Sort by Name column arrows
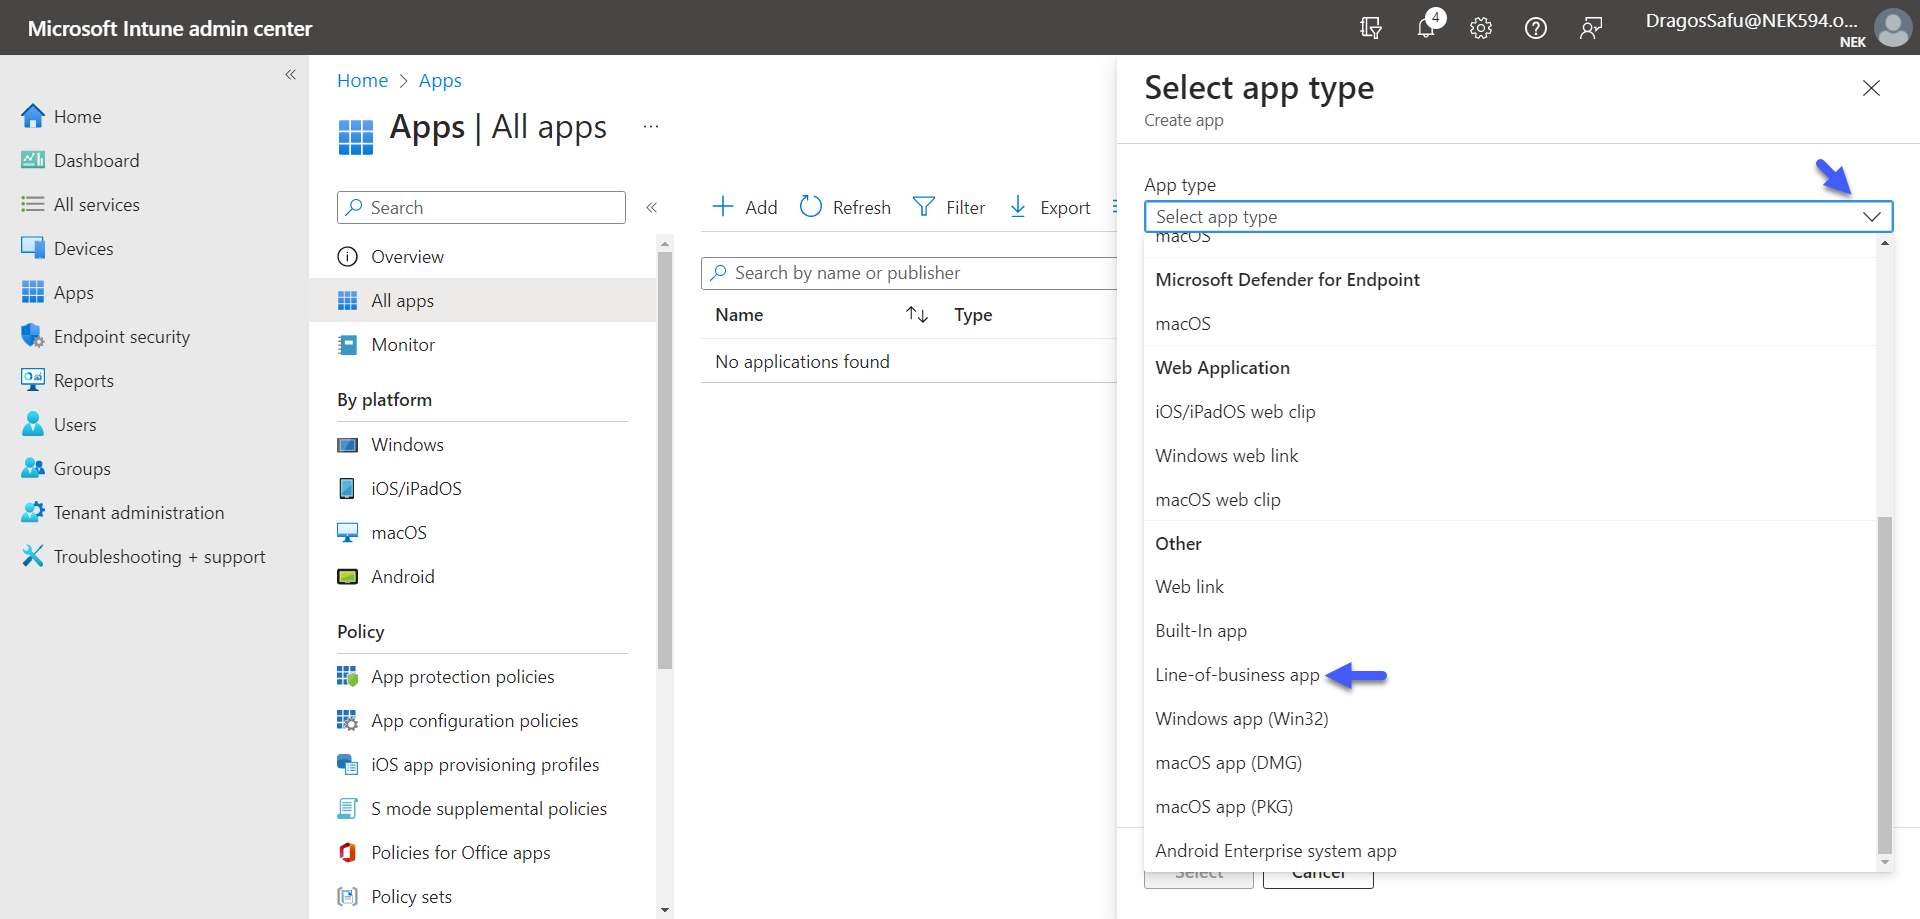 917,315
